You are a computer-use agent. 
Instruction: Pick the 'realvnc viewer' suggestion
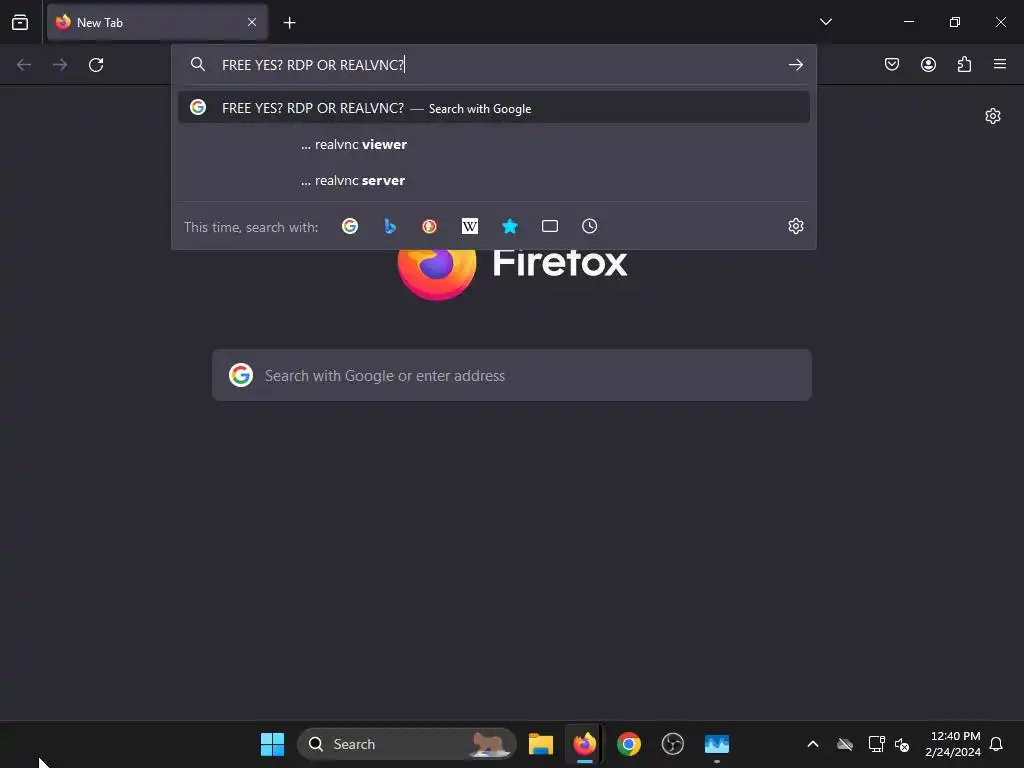click(x=494, y=144)
